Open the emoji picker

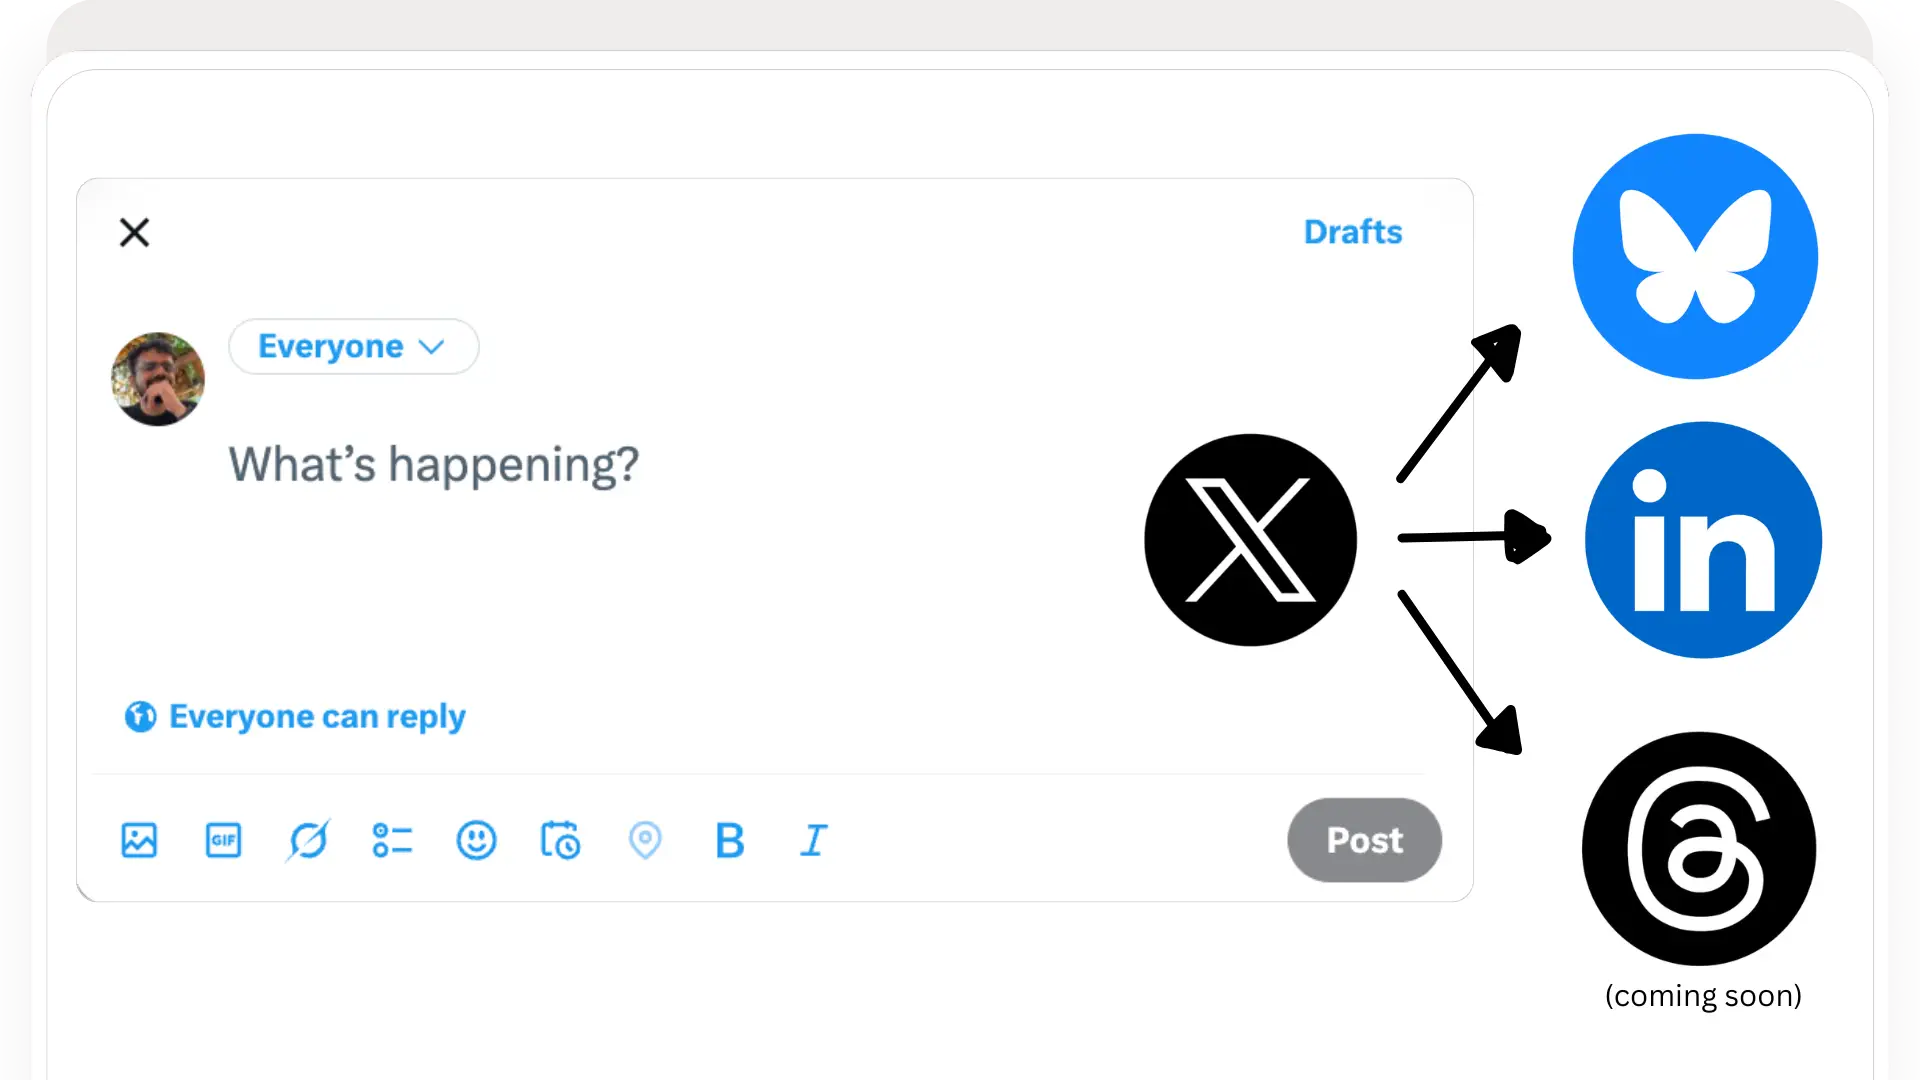coord(477,841)
